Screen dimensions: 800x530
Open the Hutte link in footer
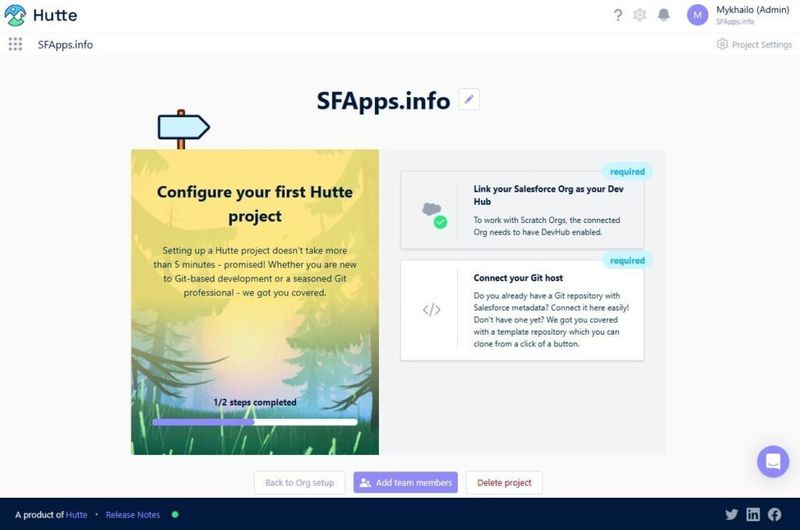click(x=77, y=515)
